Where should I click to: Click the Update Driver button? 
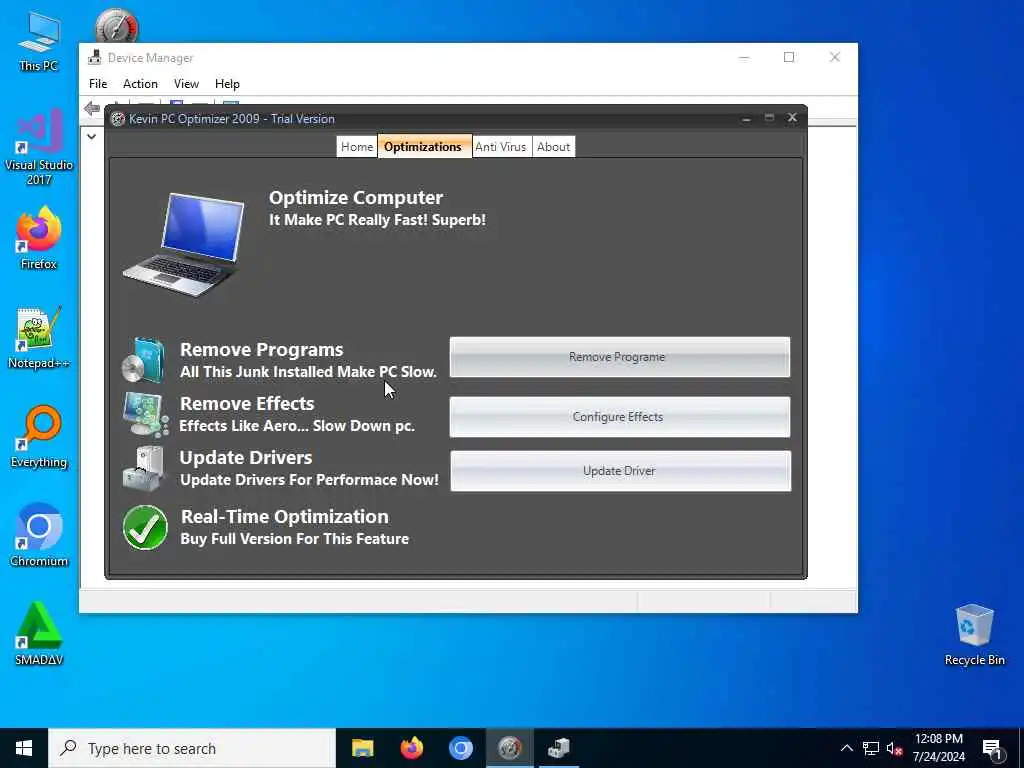[620, 471]
